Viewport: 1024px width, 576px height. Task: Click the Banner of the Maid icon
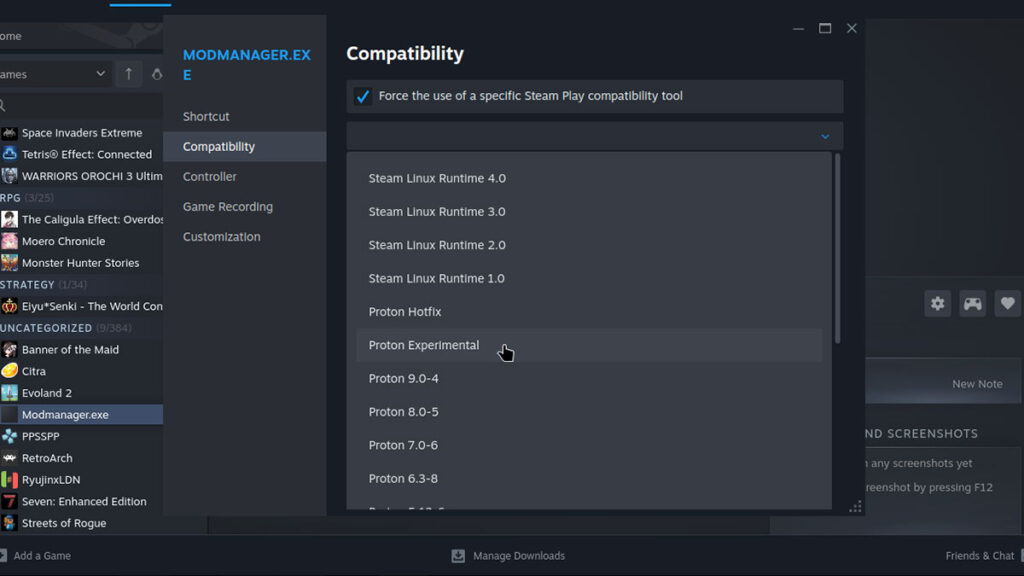click(x=9, y=349)
